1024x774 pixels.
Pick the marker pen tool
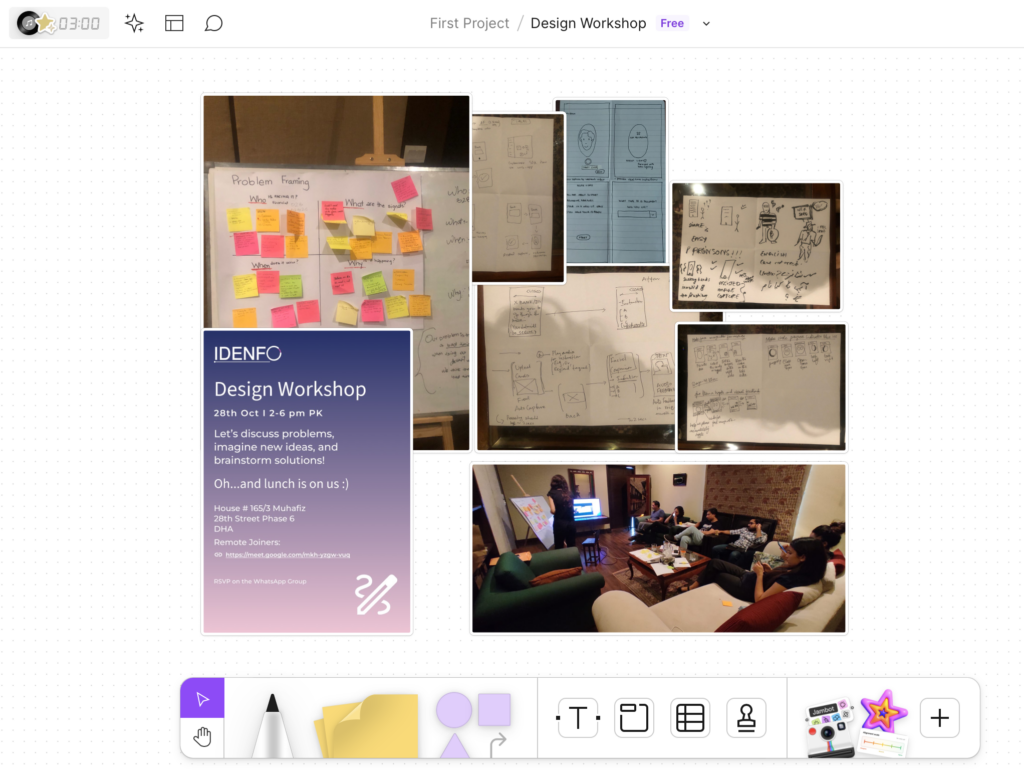272,725
